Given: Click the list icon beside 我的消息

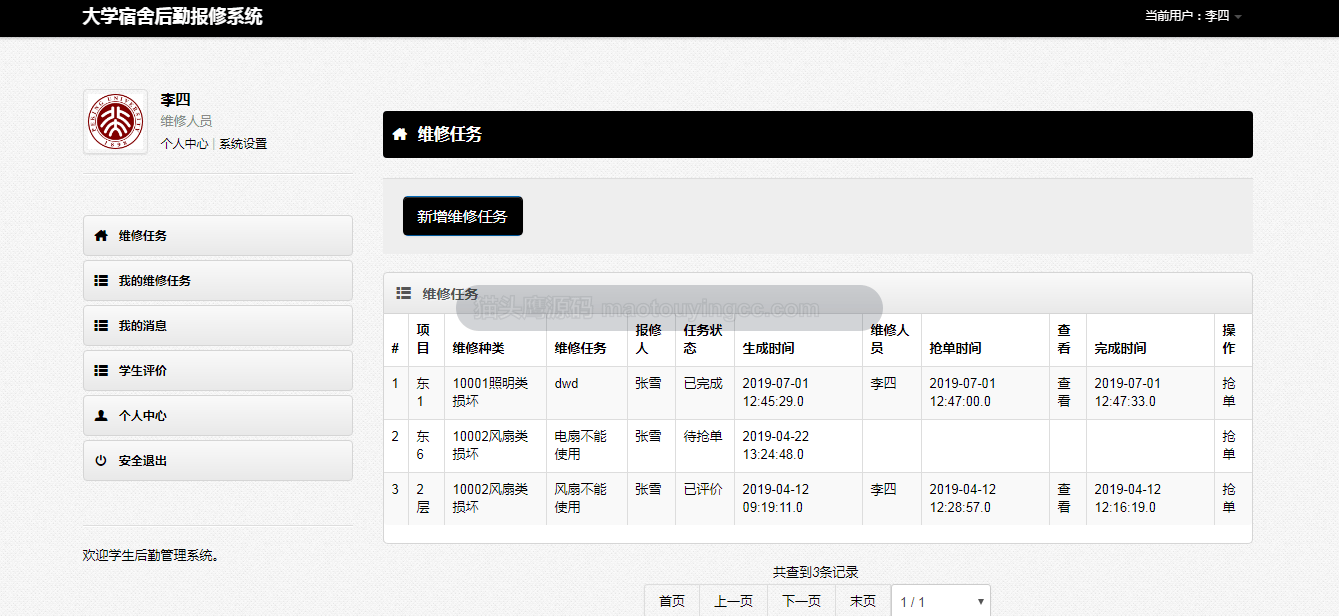Looking at the screenshot, I should coord(100,326).
